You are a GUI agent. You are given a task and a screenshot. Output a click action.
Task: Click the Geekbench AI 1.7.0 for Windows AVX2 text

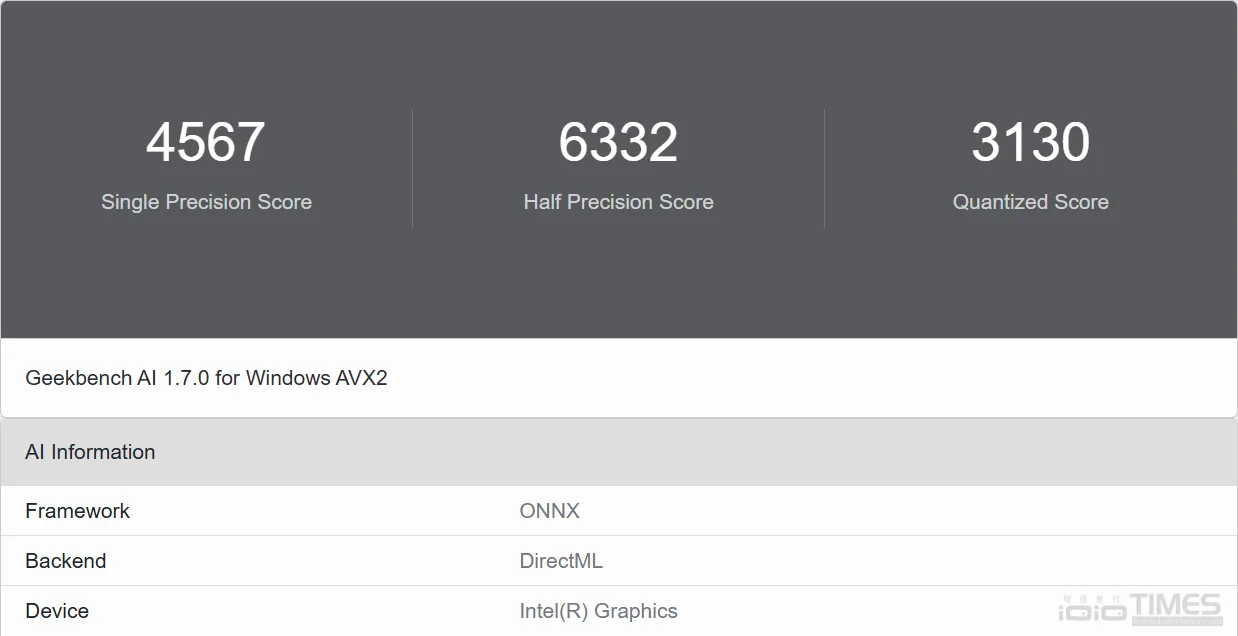[x=206, y=378]
